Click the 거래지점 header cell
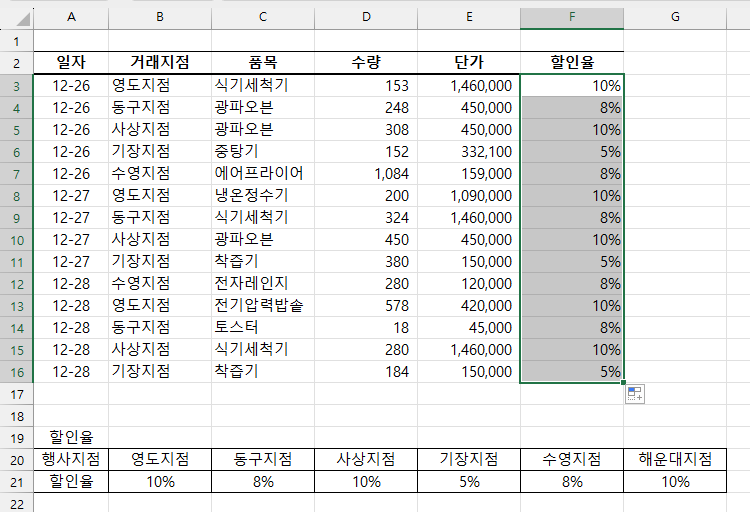Screen dimensions: 750x512 click(160, 62)
